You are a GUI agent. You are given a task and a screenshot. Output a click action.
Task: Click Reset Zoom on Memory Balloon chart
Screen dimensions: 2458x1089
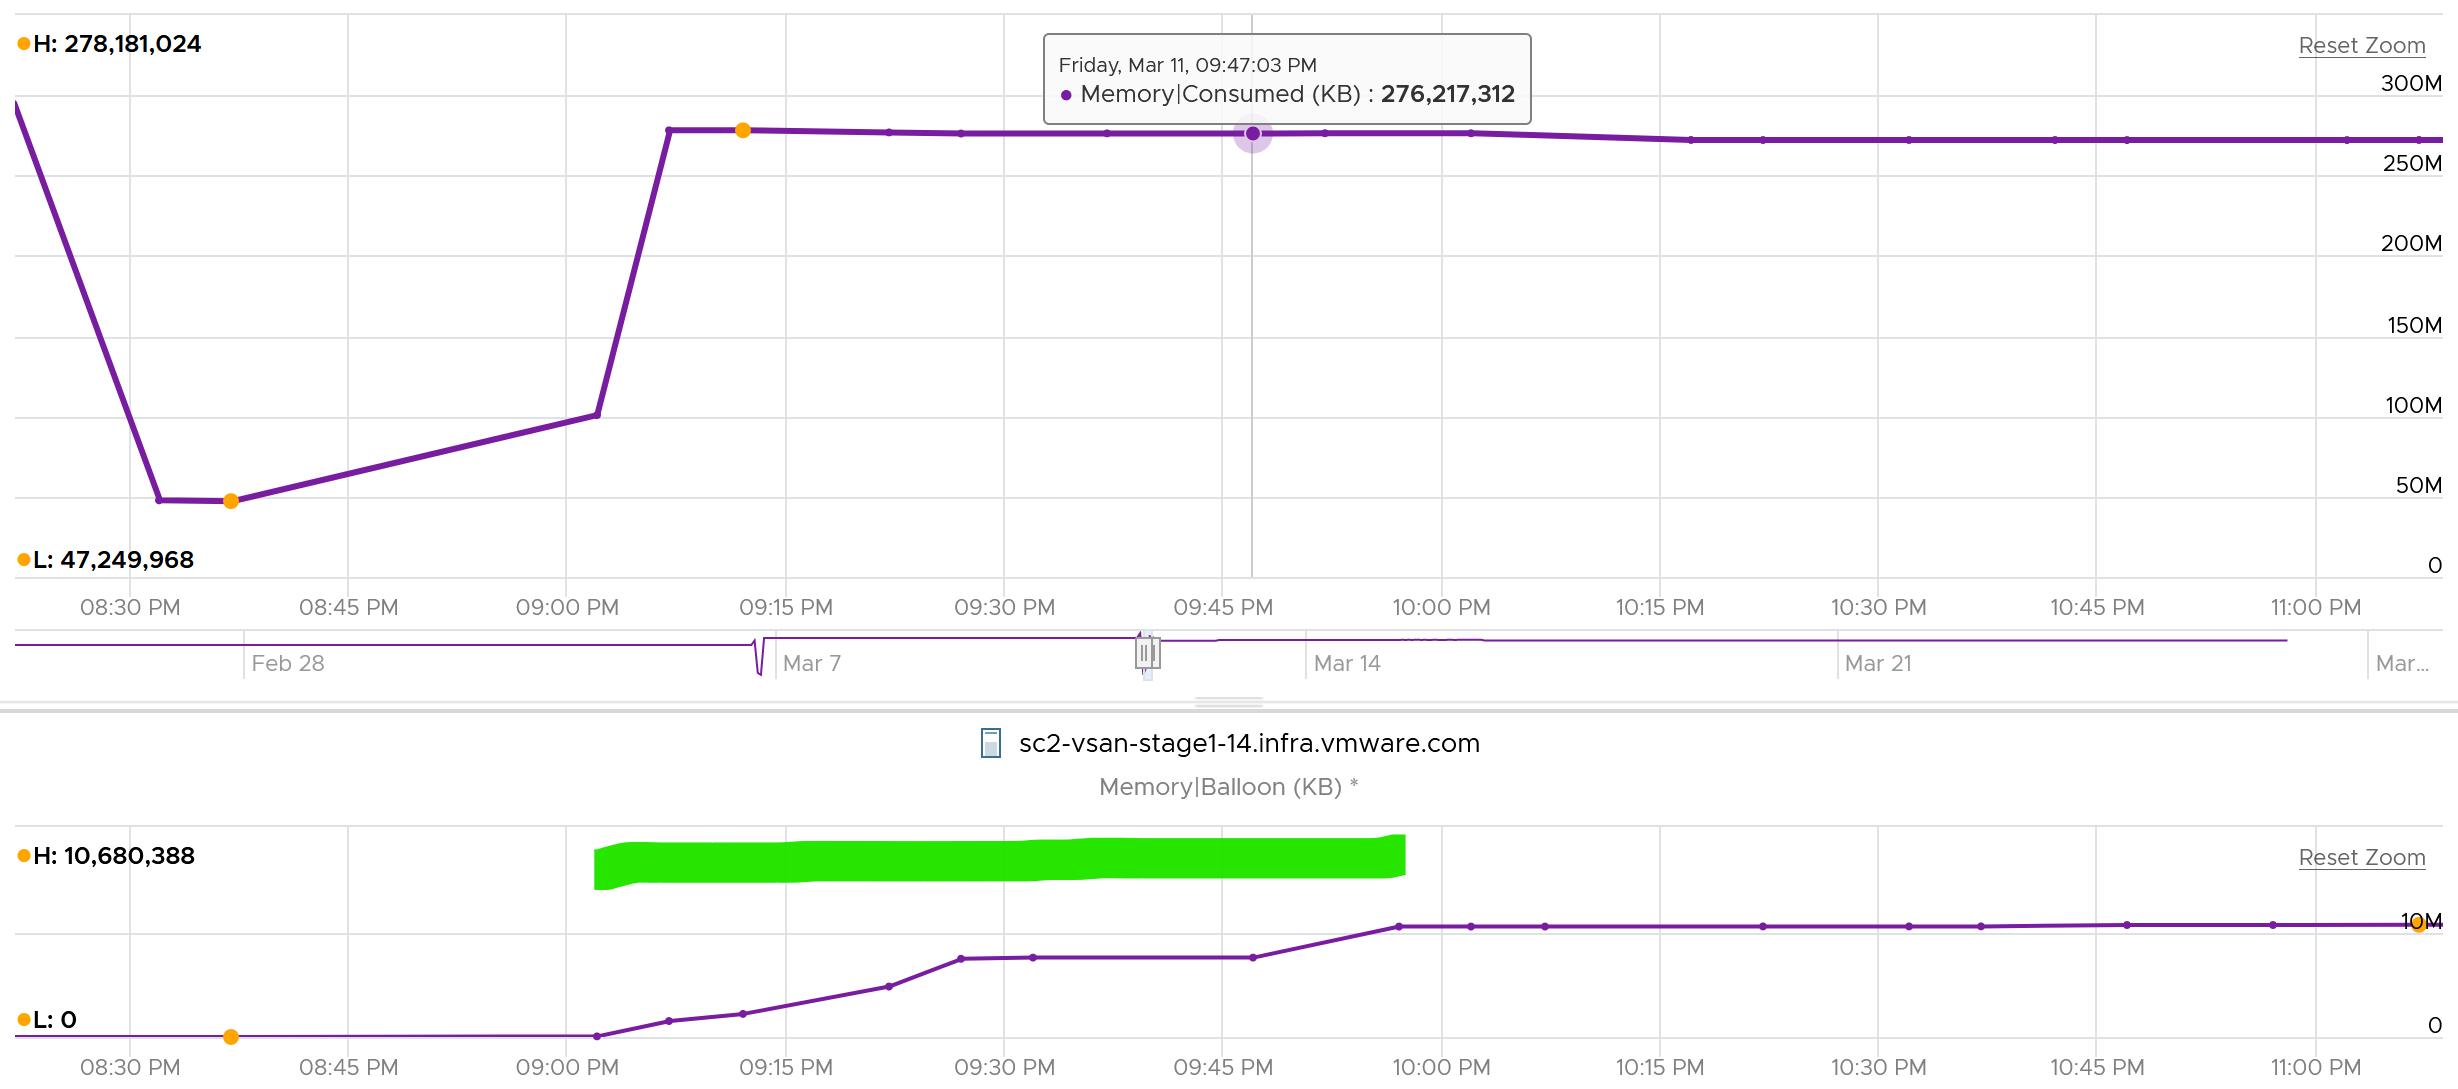pyautogui.click(x=2361, y=857)
